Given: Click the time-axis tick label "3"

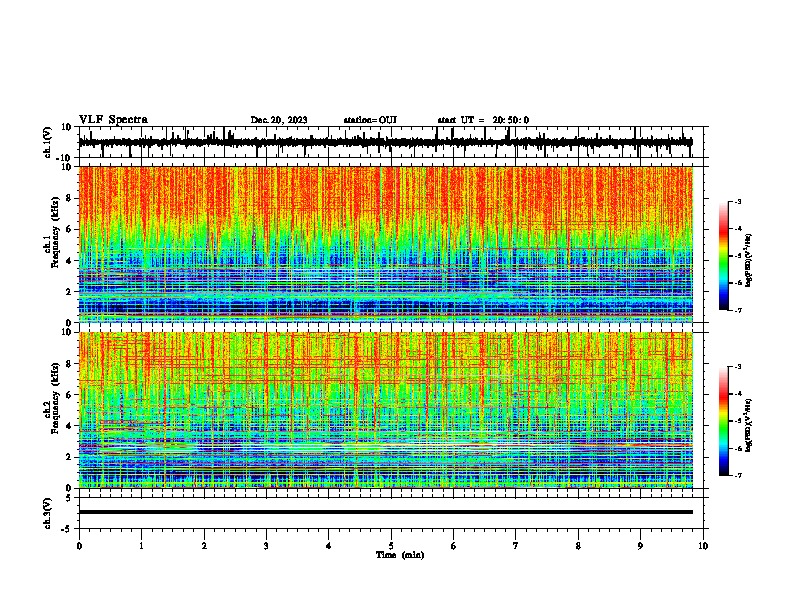Looking at the screenshot, I should coord(266,546).
